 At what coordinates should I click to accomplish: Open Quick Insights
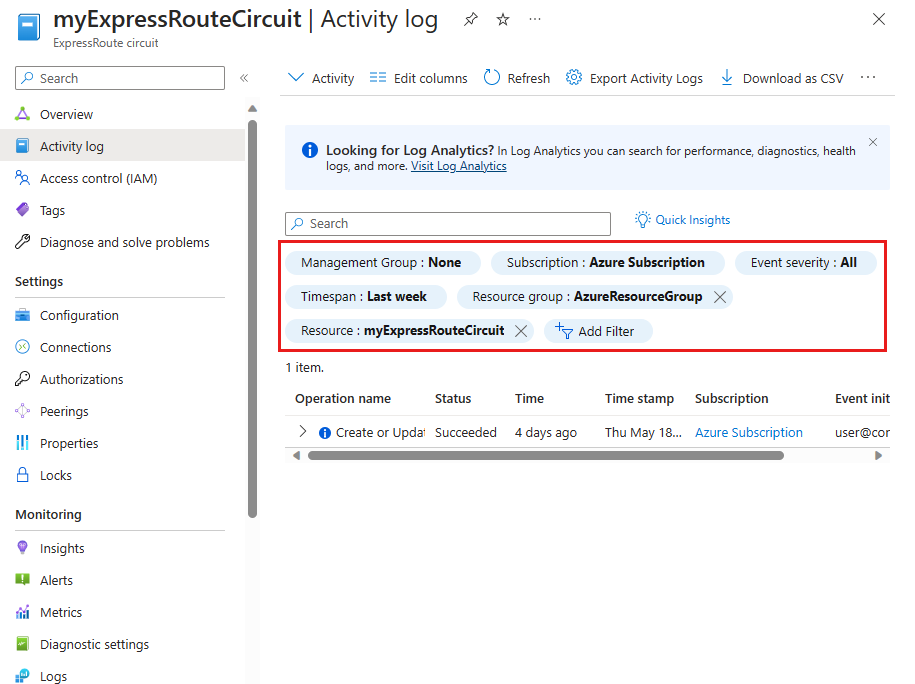(683, 220)
